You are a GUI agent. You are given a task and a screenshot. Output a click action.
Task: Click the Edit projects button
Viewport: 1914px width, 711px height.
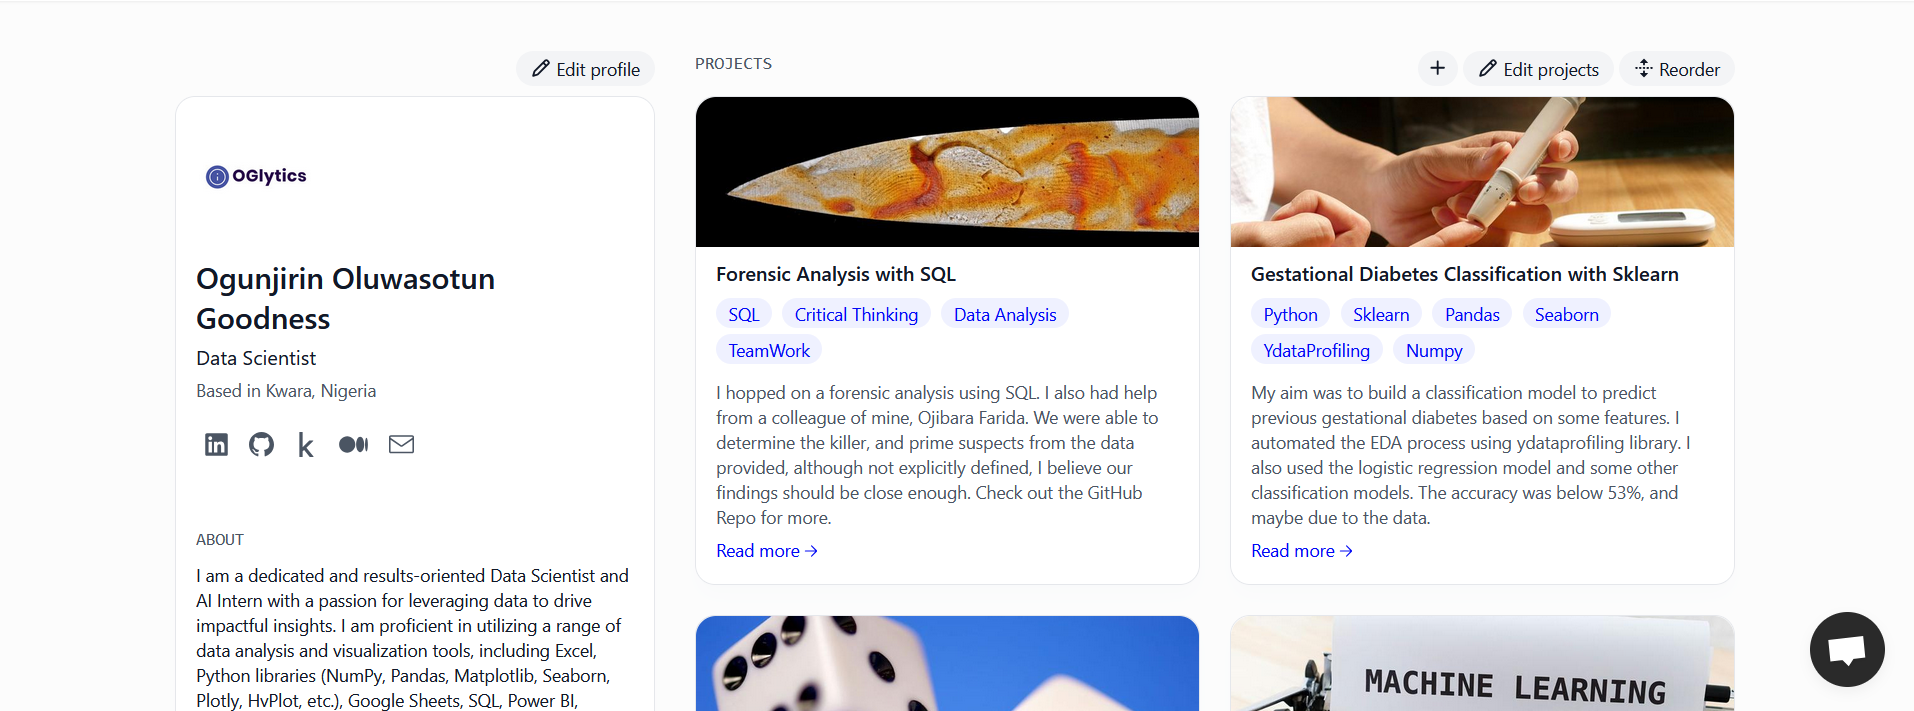pos(1538,69)
